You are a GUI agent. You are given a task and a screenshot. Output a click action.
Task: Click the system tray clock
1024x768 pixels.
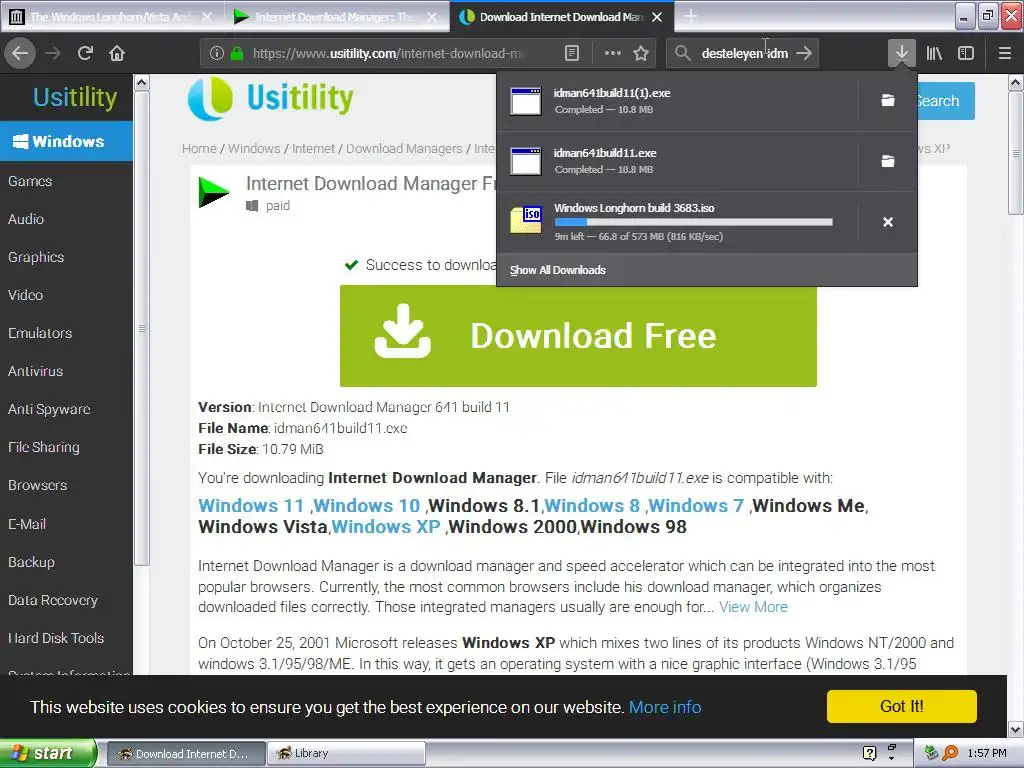tap(987, 753)
